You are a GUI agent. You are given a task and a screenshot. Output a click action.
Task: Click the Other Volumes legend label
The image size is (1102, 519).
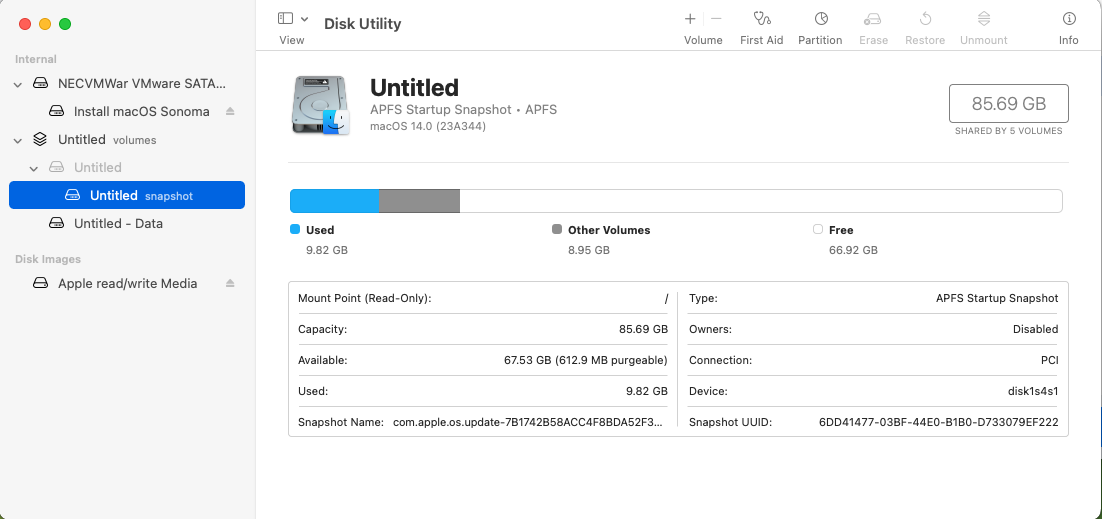point(609,230)
